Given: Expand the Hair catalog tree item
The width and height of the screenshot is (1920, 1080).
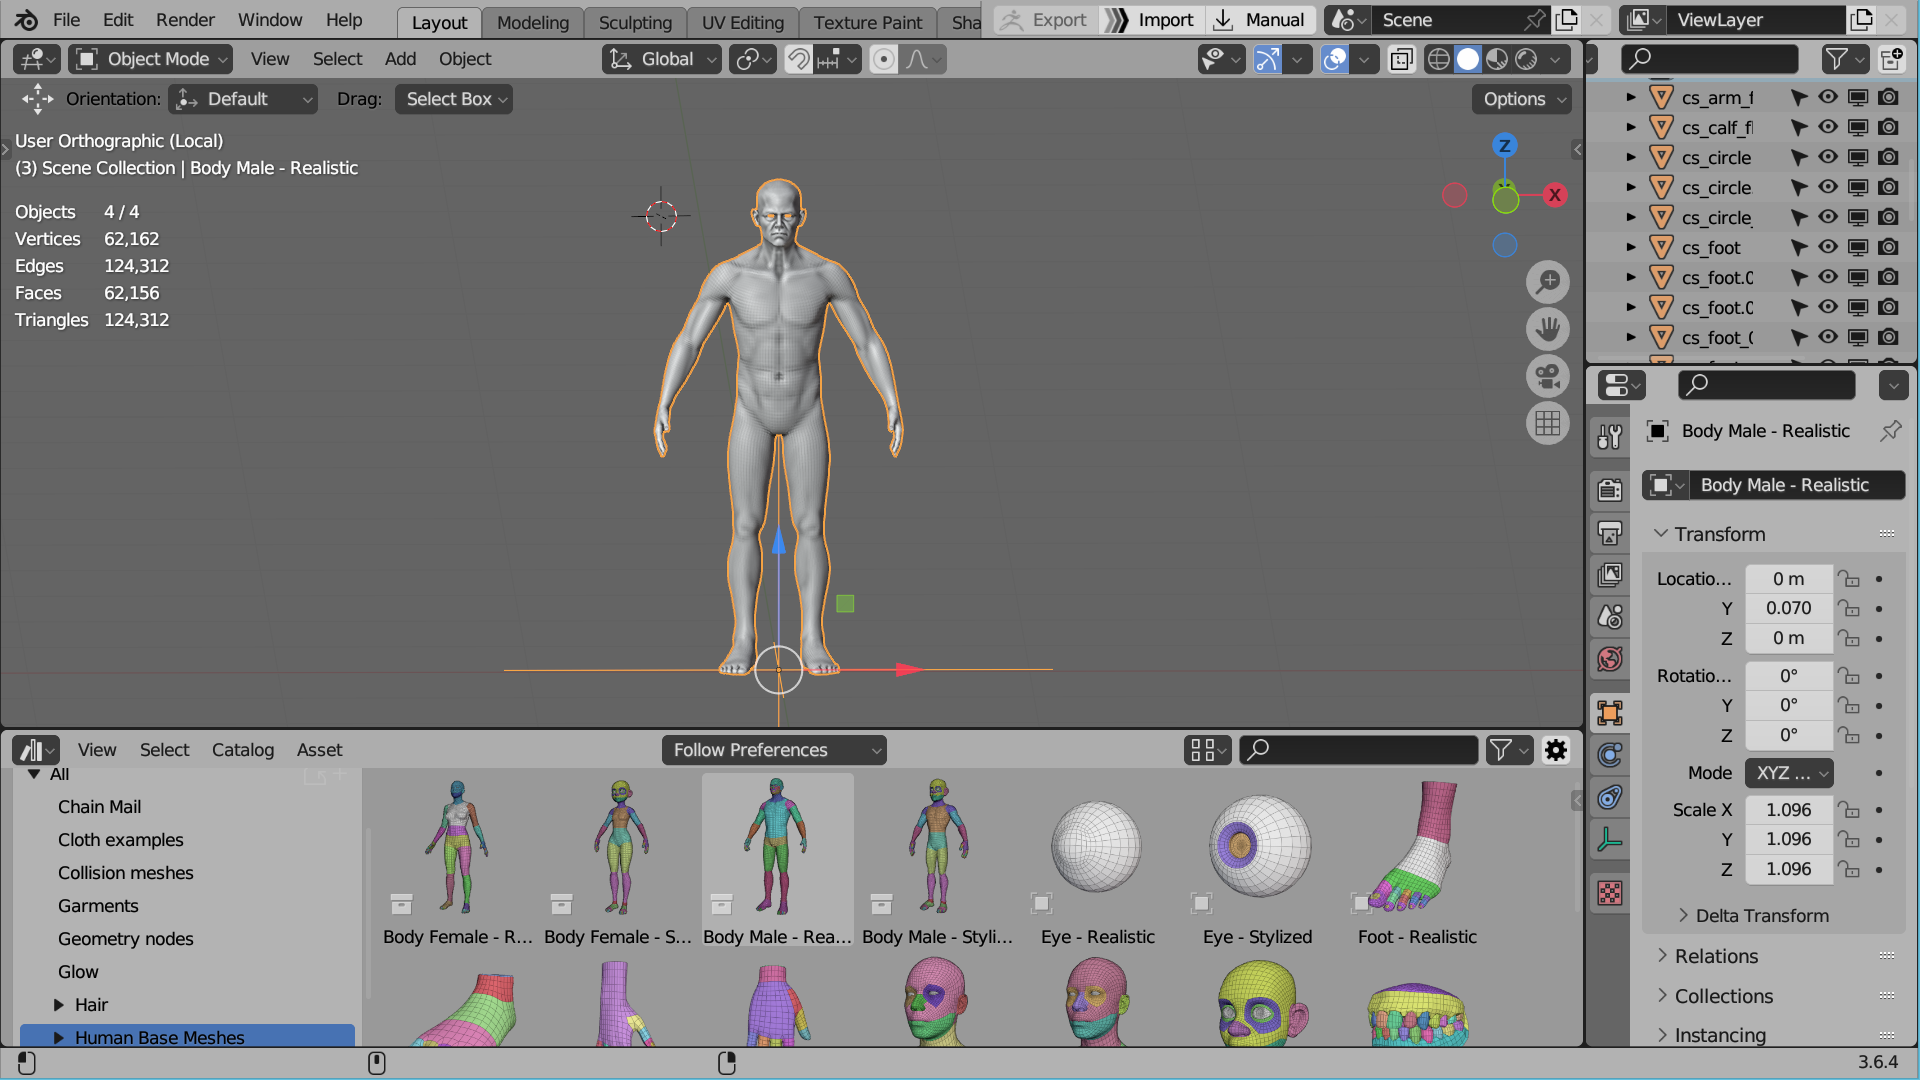Looking at the screenshot, I should pyautogui.click(x=59, y=1005).
